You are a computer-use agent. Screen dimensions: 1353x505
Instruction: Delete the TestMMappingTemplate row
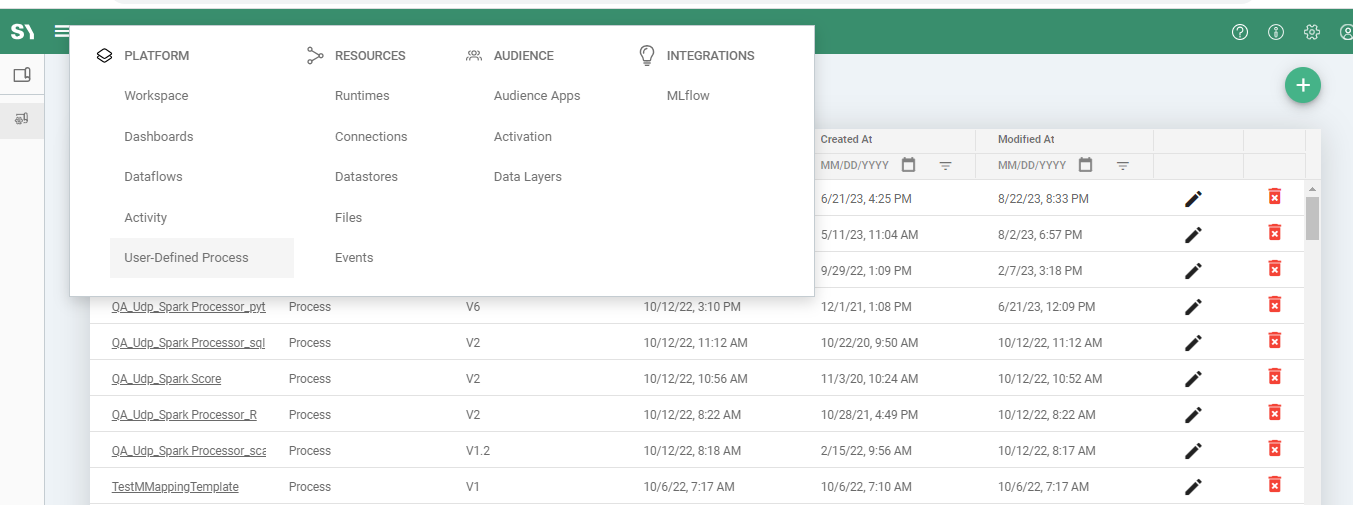[1274, 485]
